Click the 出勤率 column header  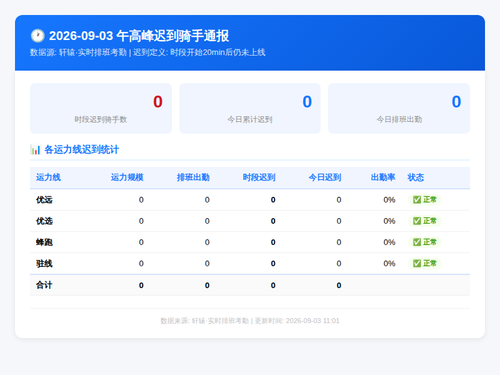(x=383, y=177)
